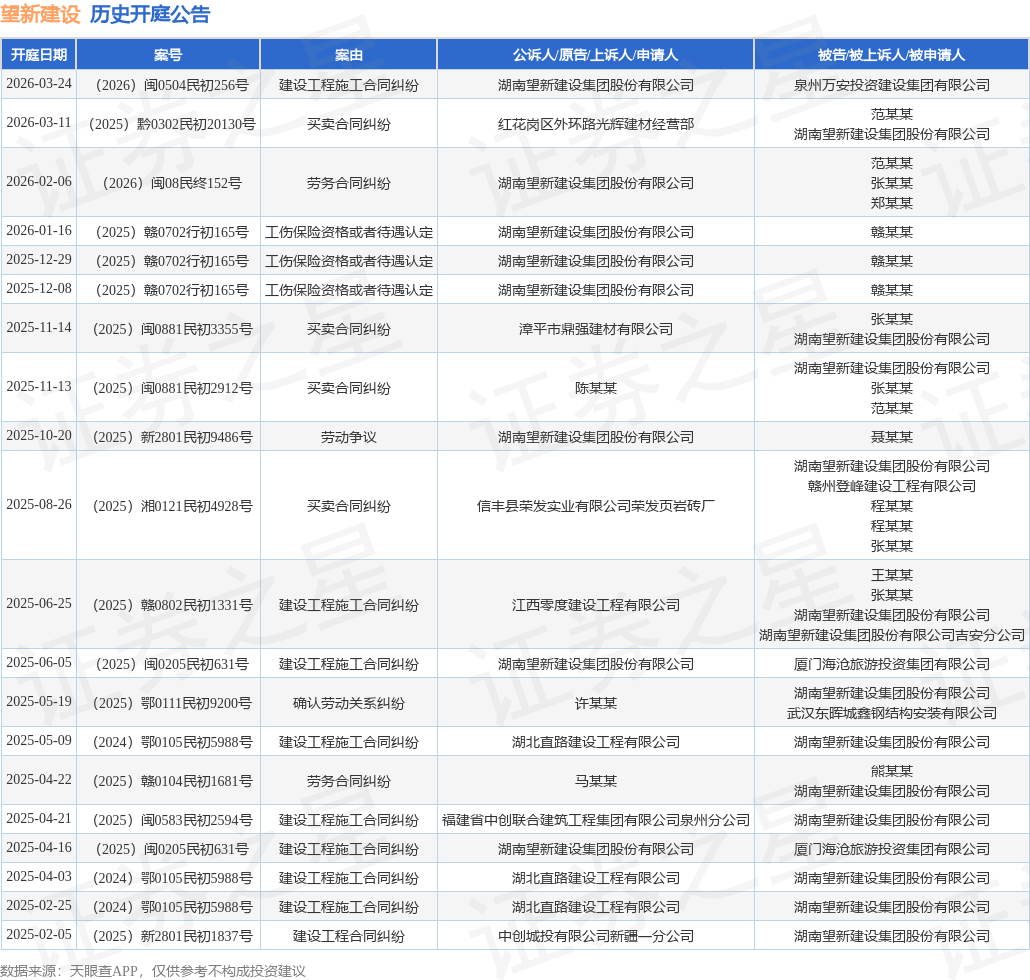Select the 被告/被上诉人/被申请人 column header
This screenshot has width=1030, height=980.
click(891, 55)
